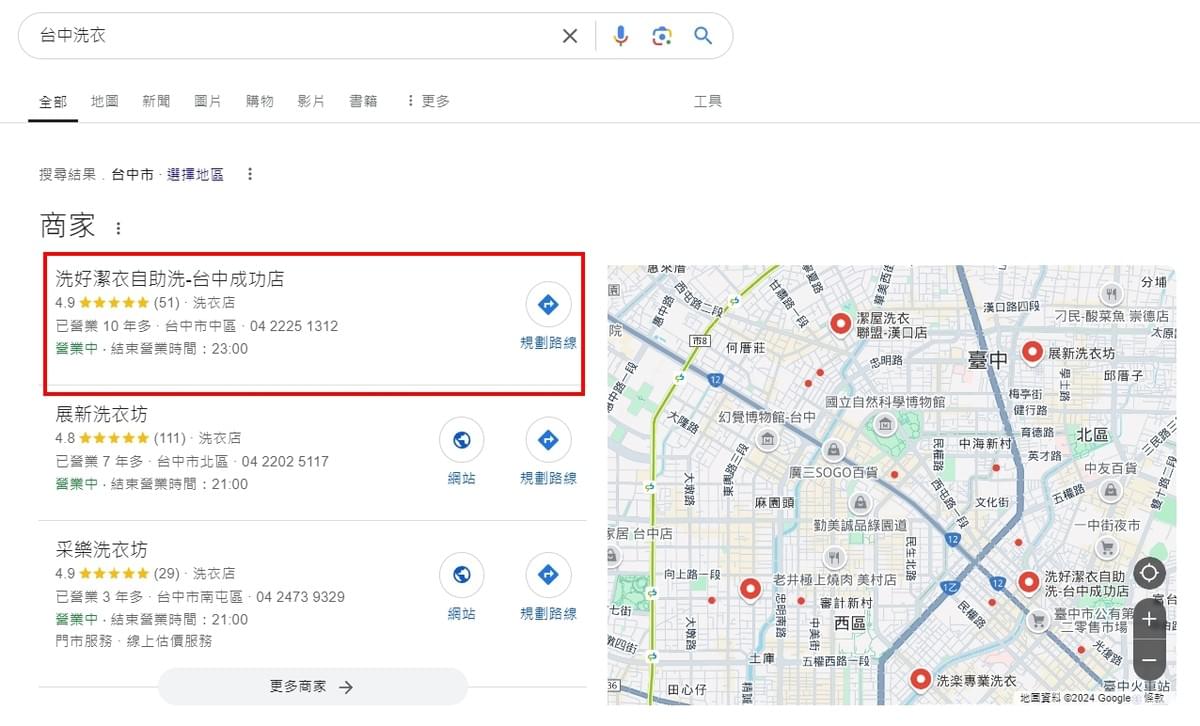Click the 更多商家 button
Screen dimensions: 1200x726
pyautogui.click(x=312, y=687)
